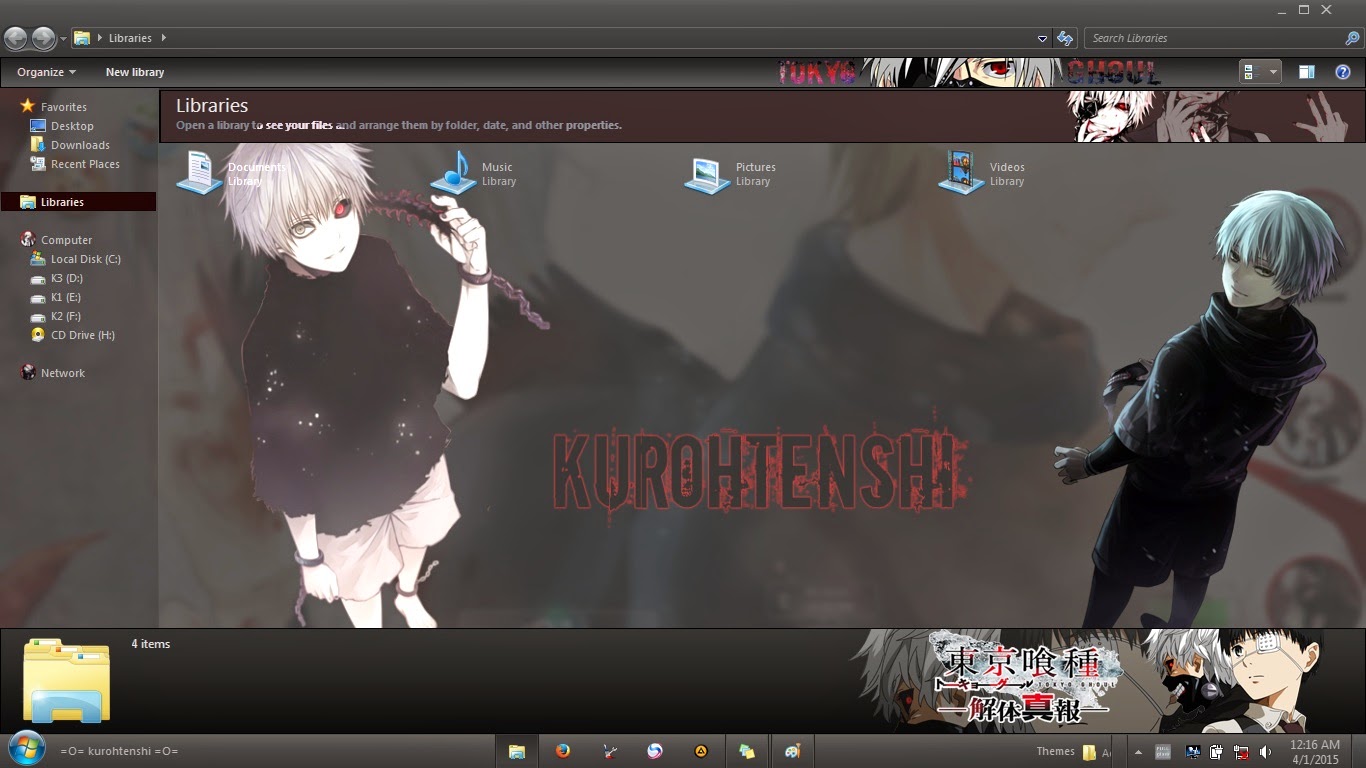Click the Desktop icon in the sidebar

[x=38, y=126]
